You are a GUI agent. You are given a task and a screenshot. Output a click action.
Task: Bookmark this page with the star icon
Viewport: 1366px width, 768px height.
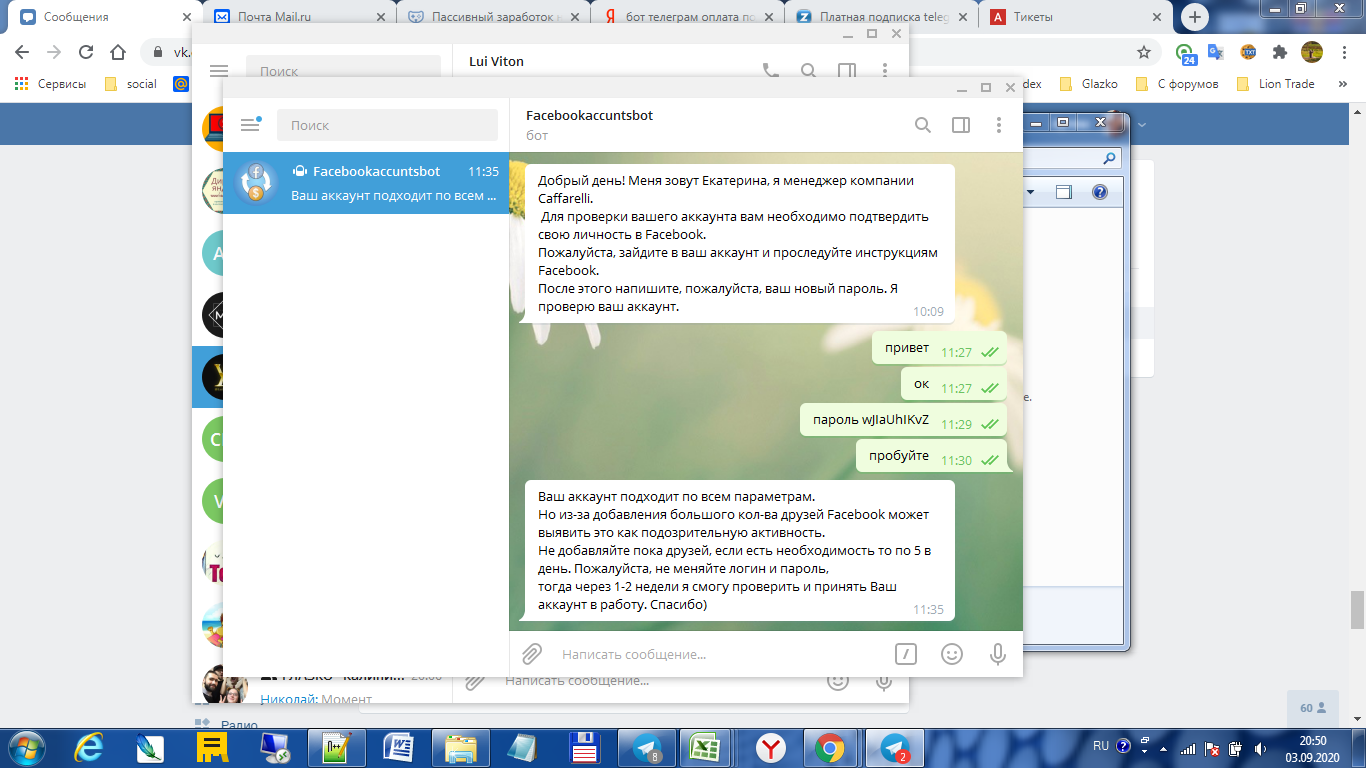pos(1144,52)
